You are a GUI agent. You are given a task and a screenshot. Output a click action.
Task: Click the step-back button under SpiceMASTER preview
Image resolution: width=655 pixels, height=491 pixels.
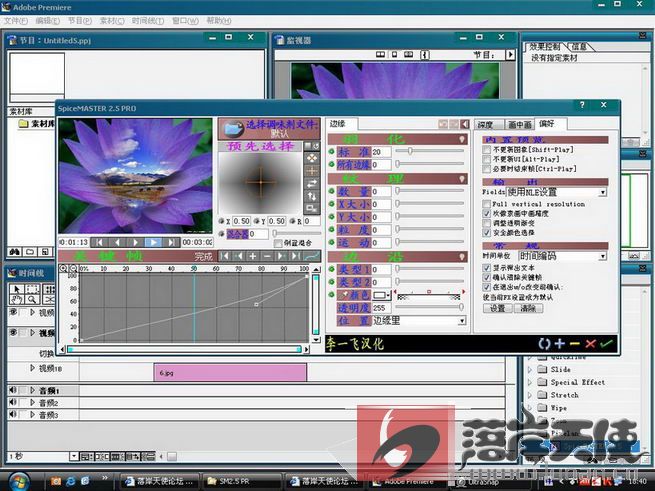[x=117, y=242]
